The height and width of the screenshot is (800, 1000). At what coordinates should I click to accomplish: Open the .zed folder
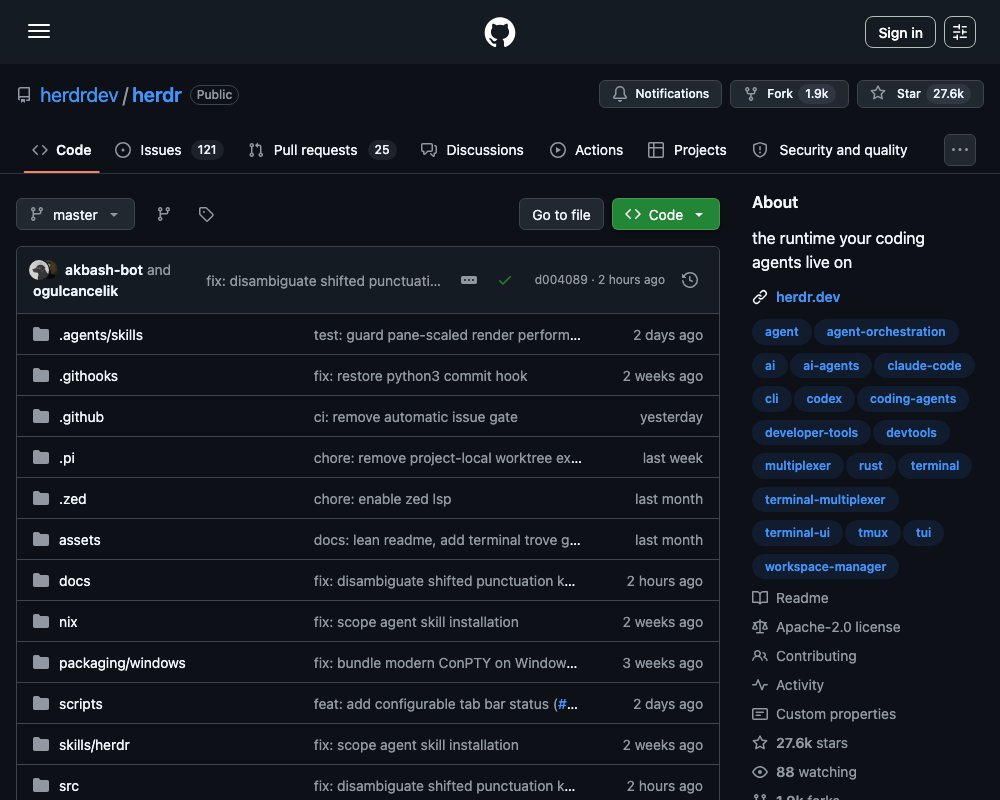click(73, 499)
